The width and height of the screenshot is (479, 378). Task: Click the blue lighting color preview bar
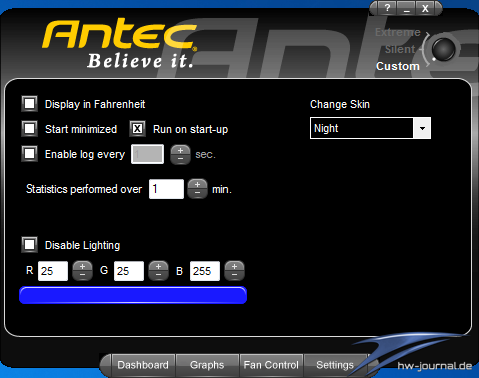tap(133, 295)
